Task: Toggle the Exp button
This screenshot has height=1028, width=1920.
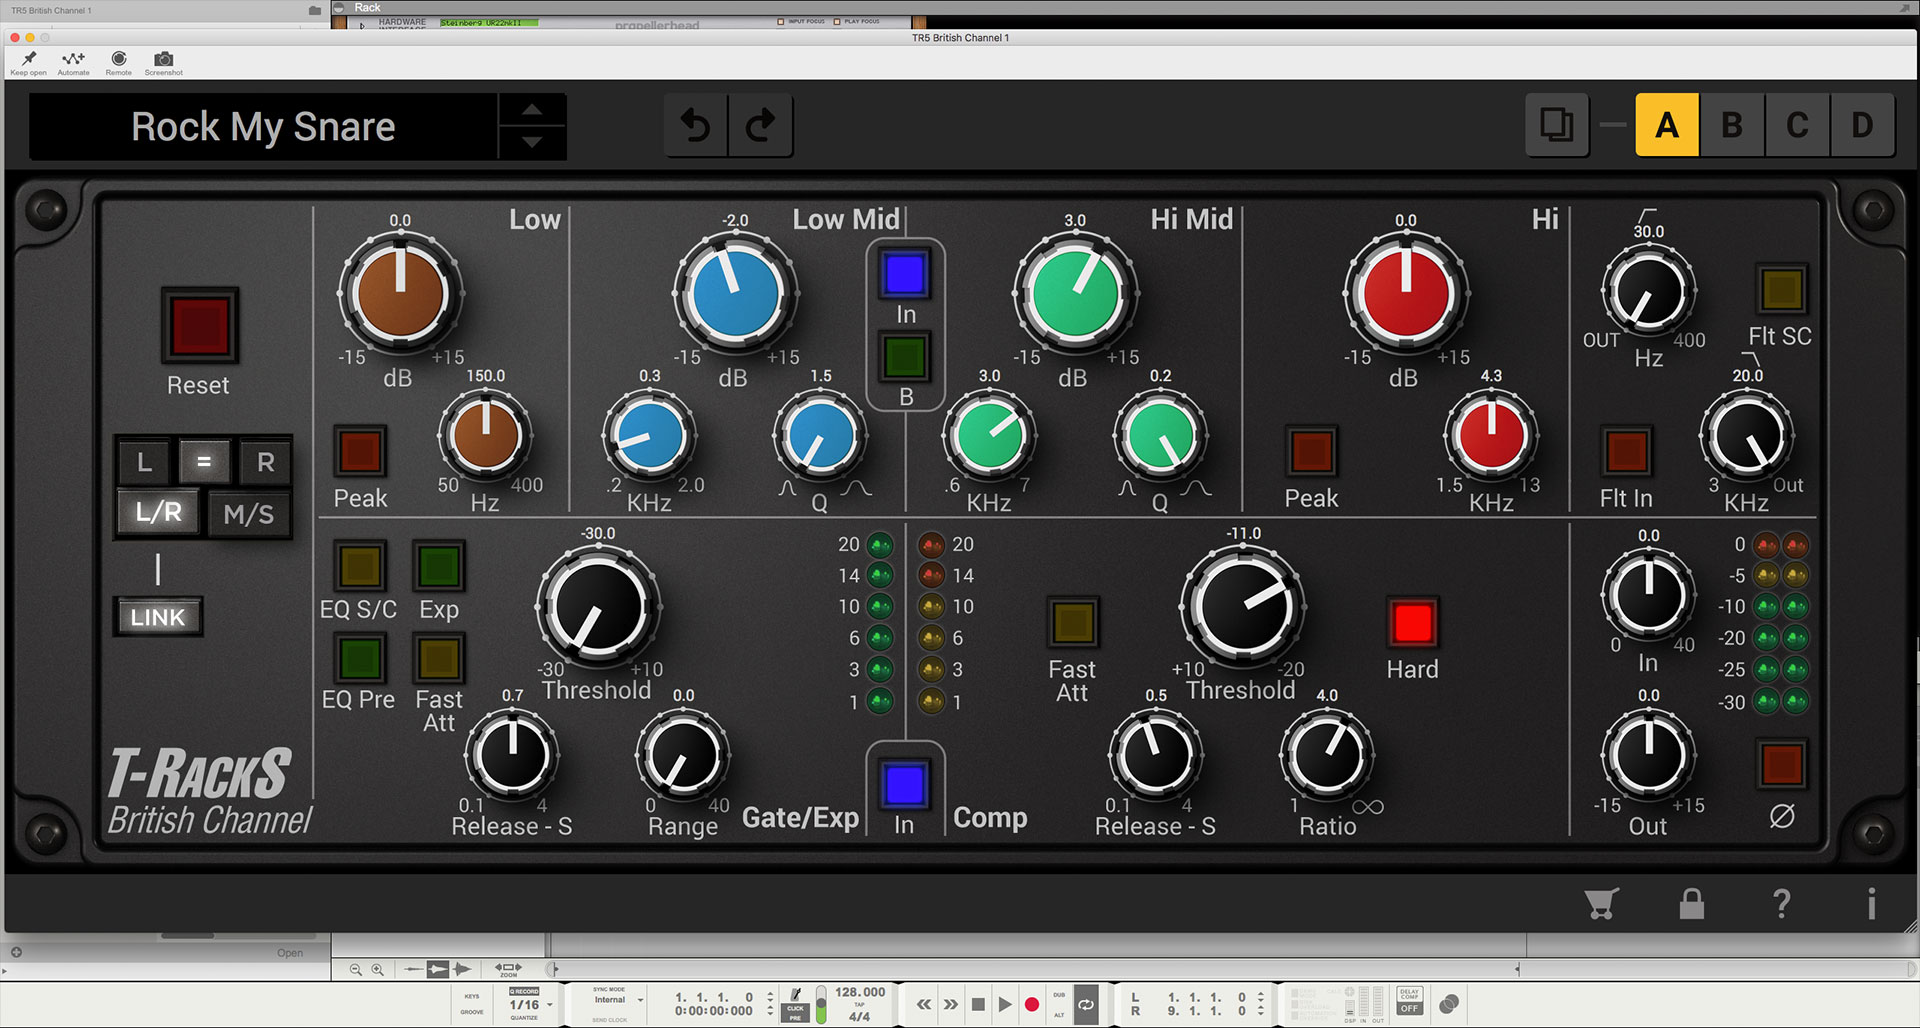Action: point(439,567)
